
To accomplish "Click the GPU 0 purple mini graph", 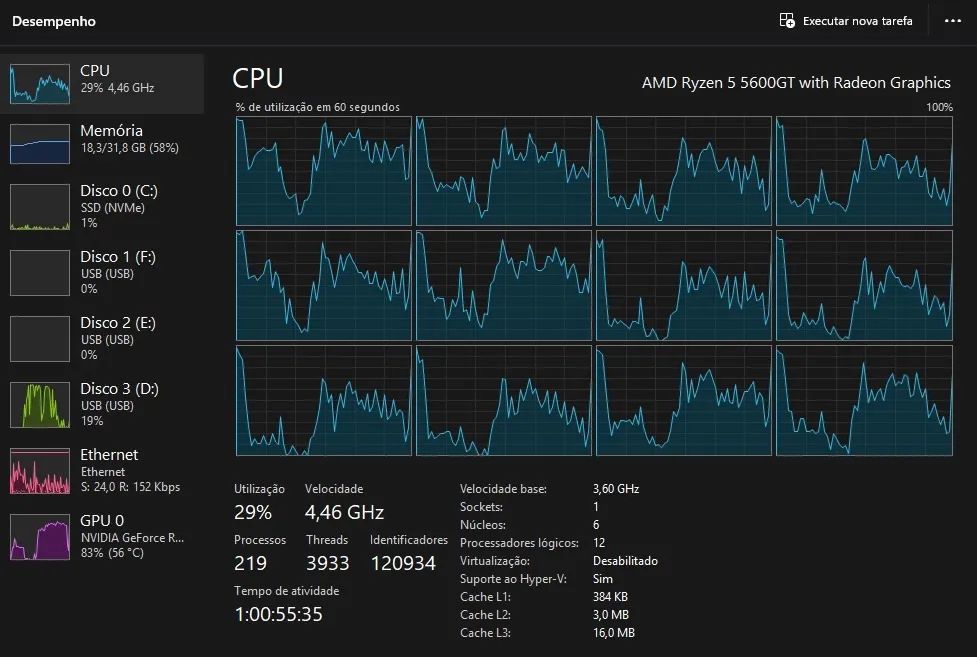I will [x=40, y=537].
